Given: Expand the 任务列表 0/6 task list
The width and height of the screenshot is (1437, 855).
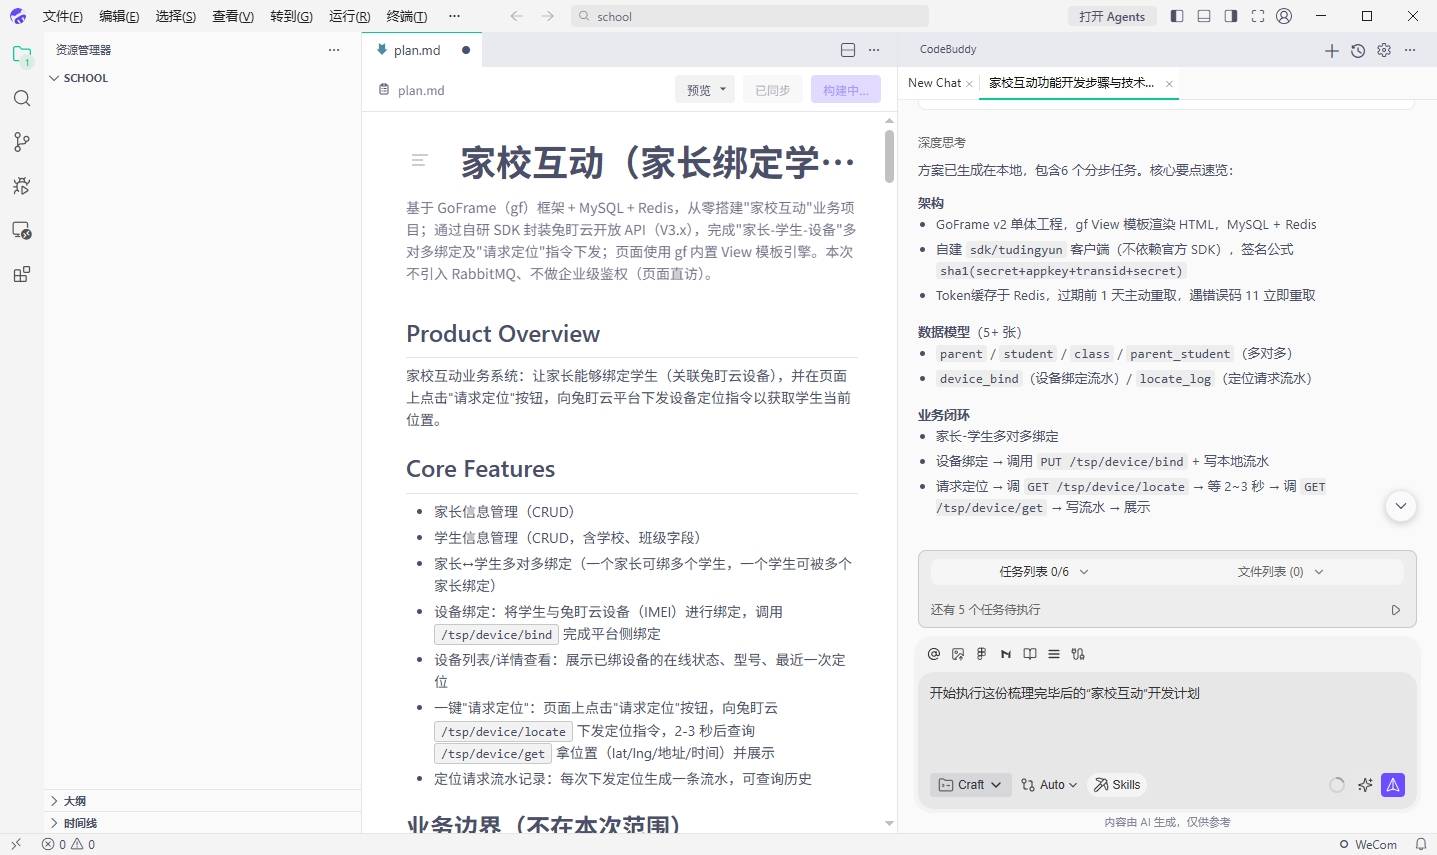Looking at the screenshot, I should [1043, 572].
